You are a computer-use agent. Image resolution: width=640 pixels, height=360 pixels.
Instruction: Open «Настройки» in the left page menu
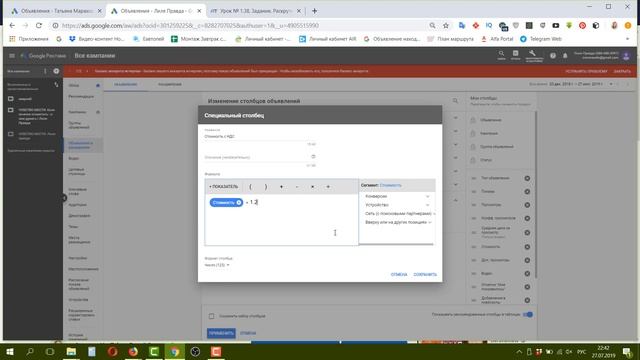click(x=78, y=258)
